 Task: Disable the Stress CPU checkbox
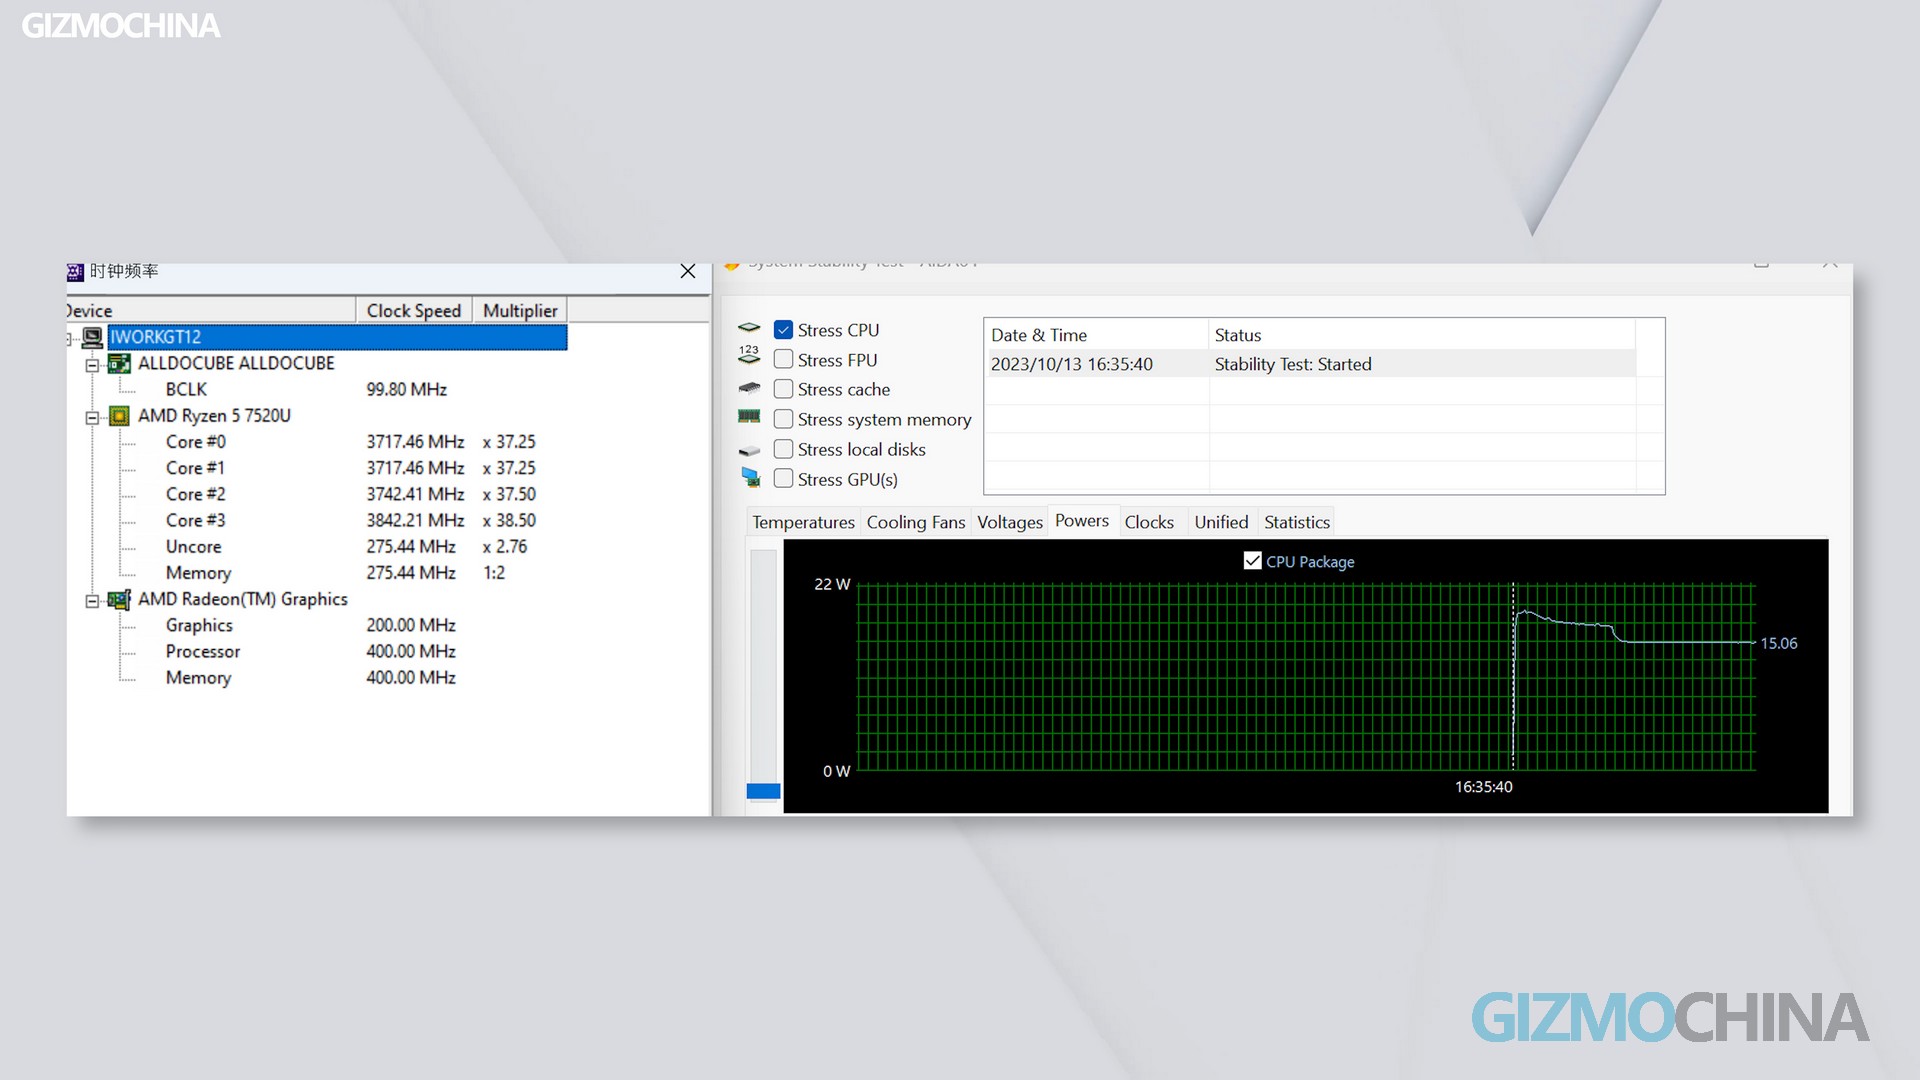[x=783, y=329]
